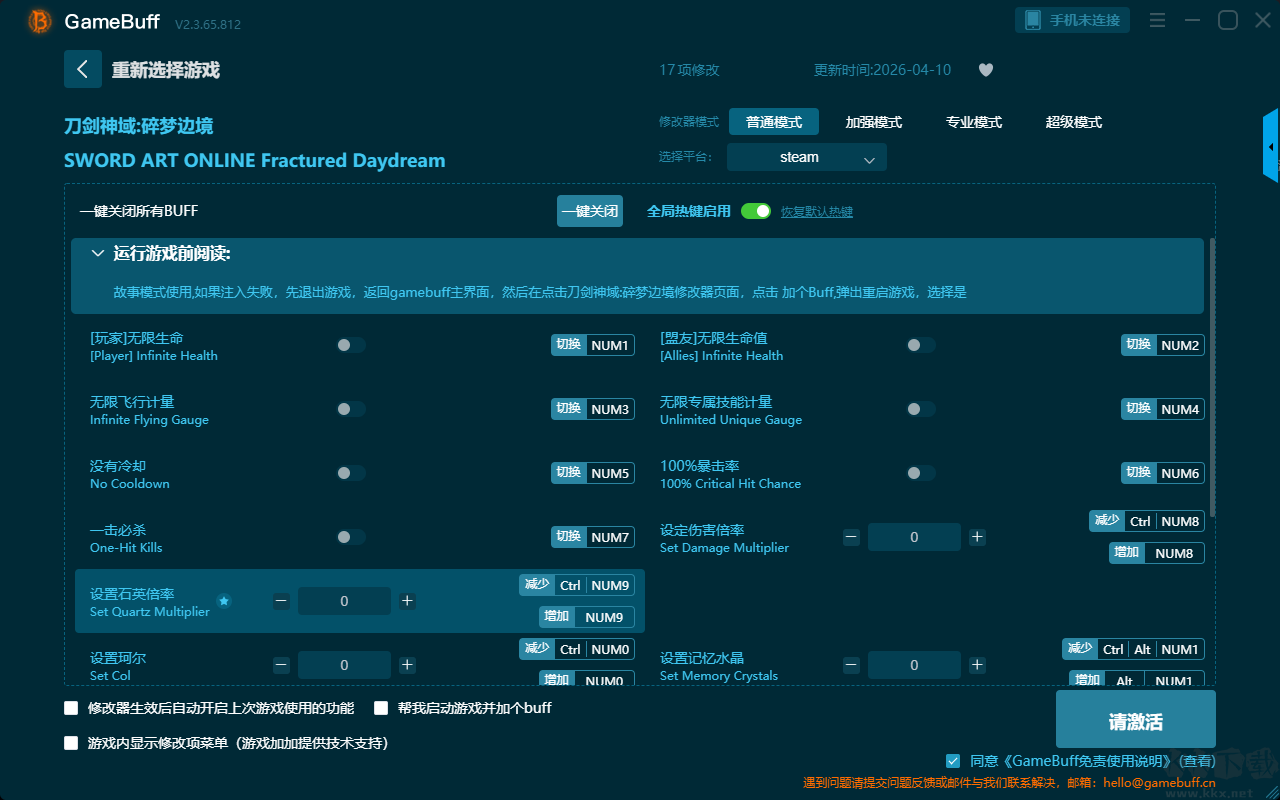Click the '17项修改' text
The height and width of the screenshot is (800, 1280).
click(689, 70)
